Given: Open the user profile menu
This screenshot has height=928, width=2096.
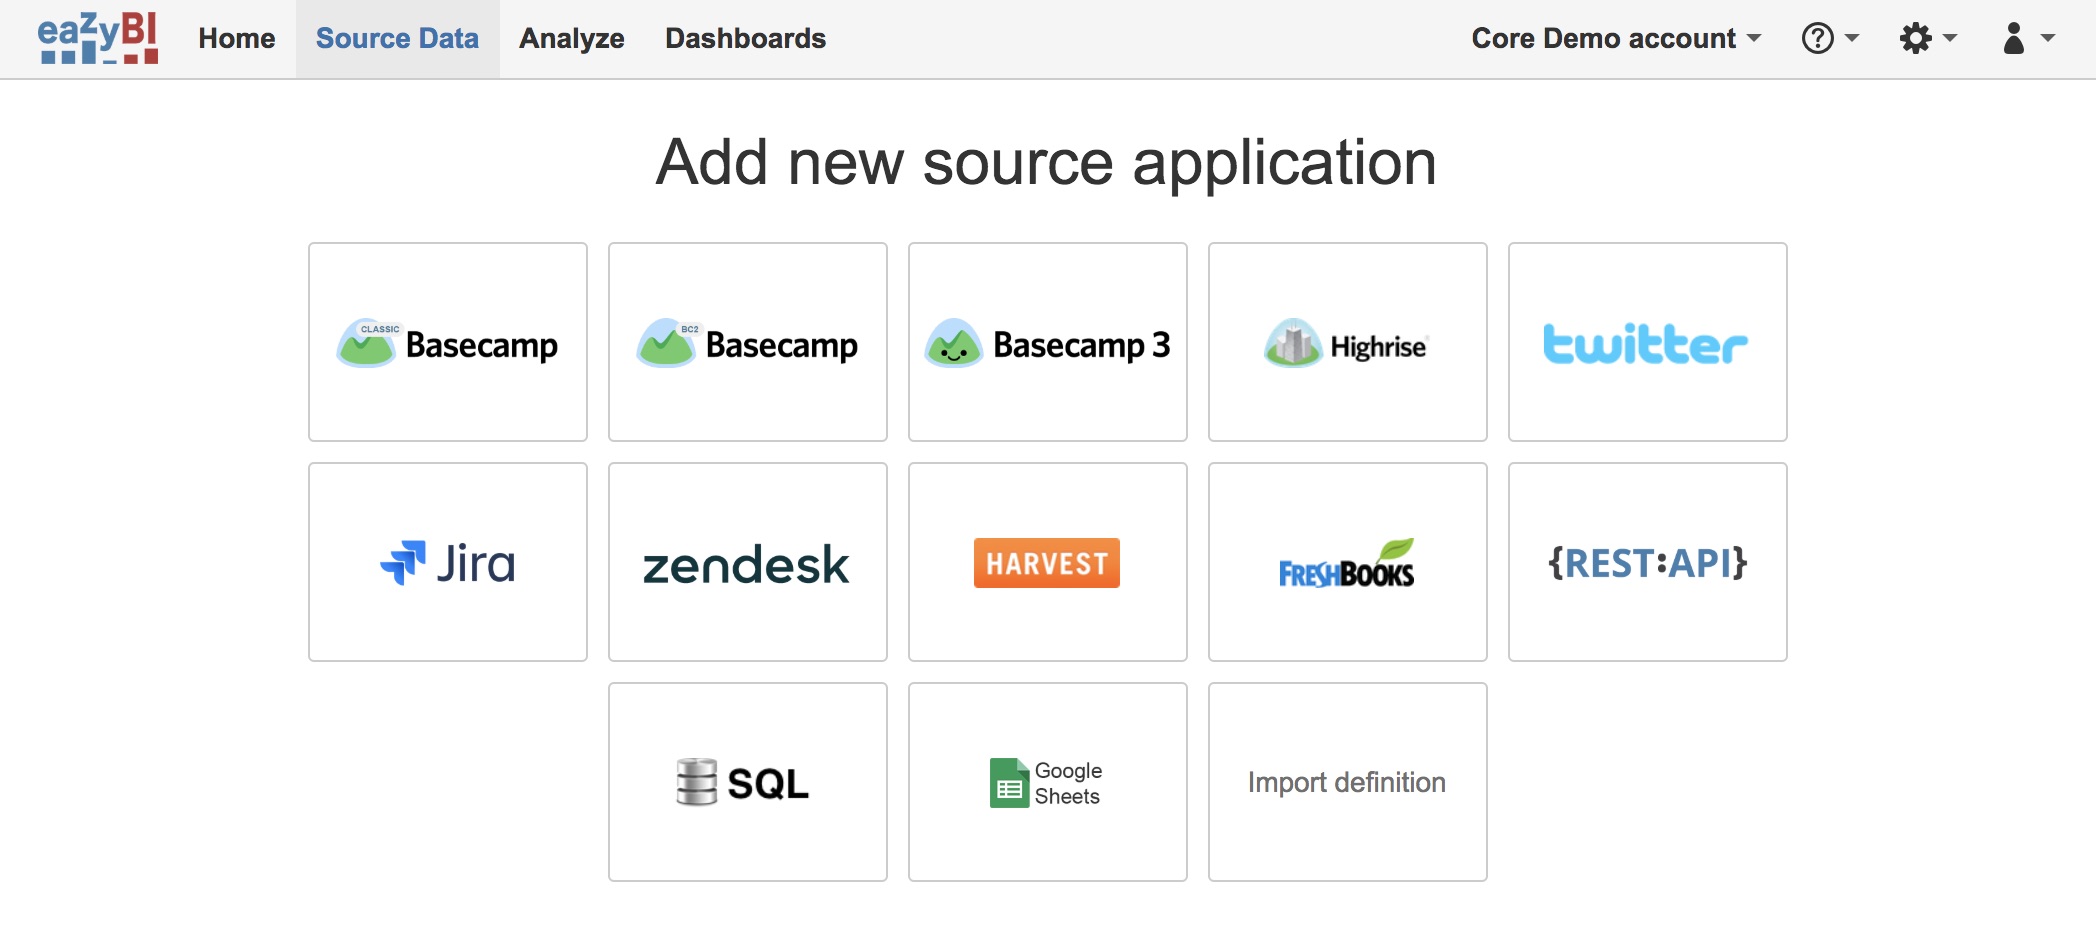Looking at the screenshot, I should (2028, 39).
